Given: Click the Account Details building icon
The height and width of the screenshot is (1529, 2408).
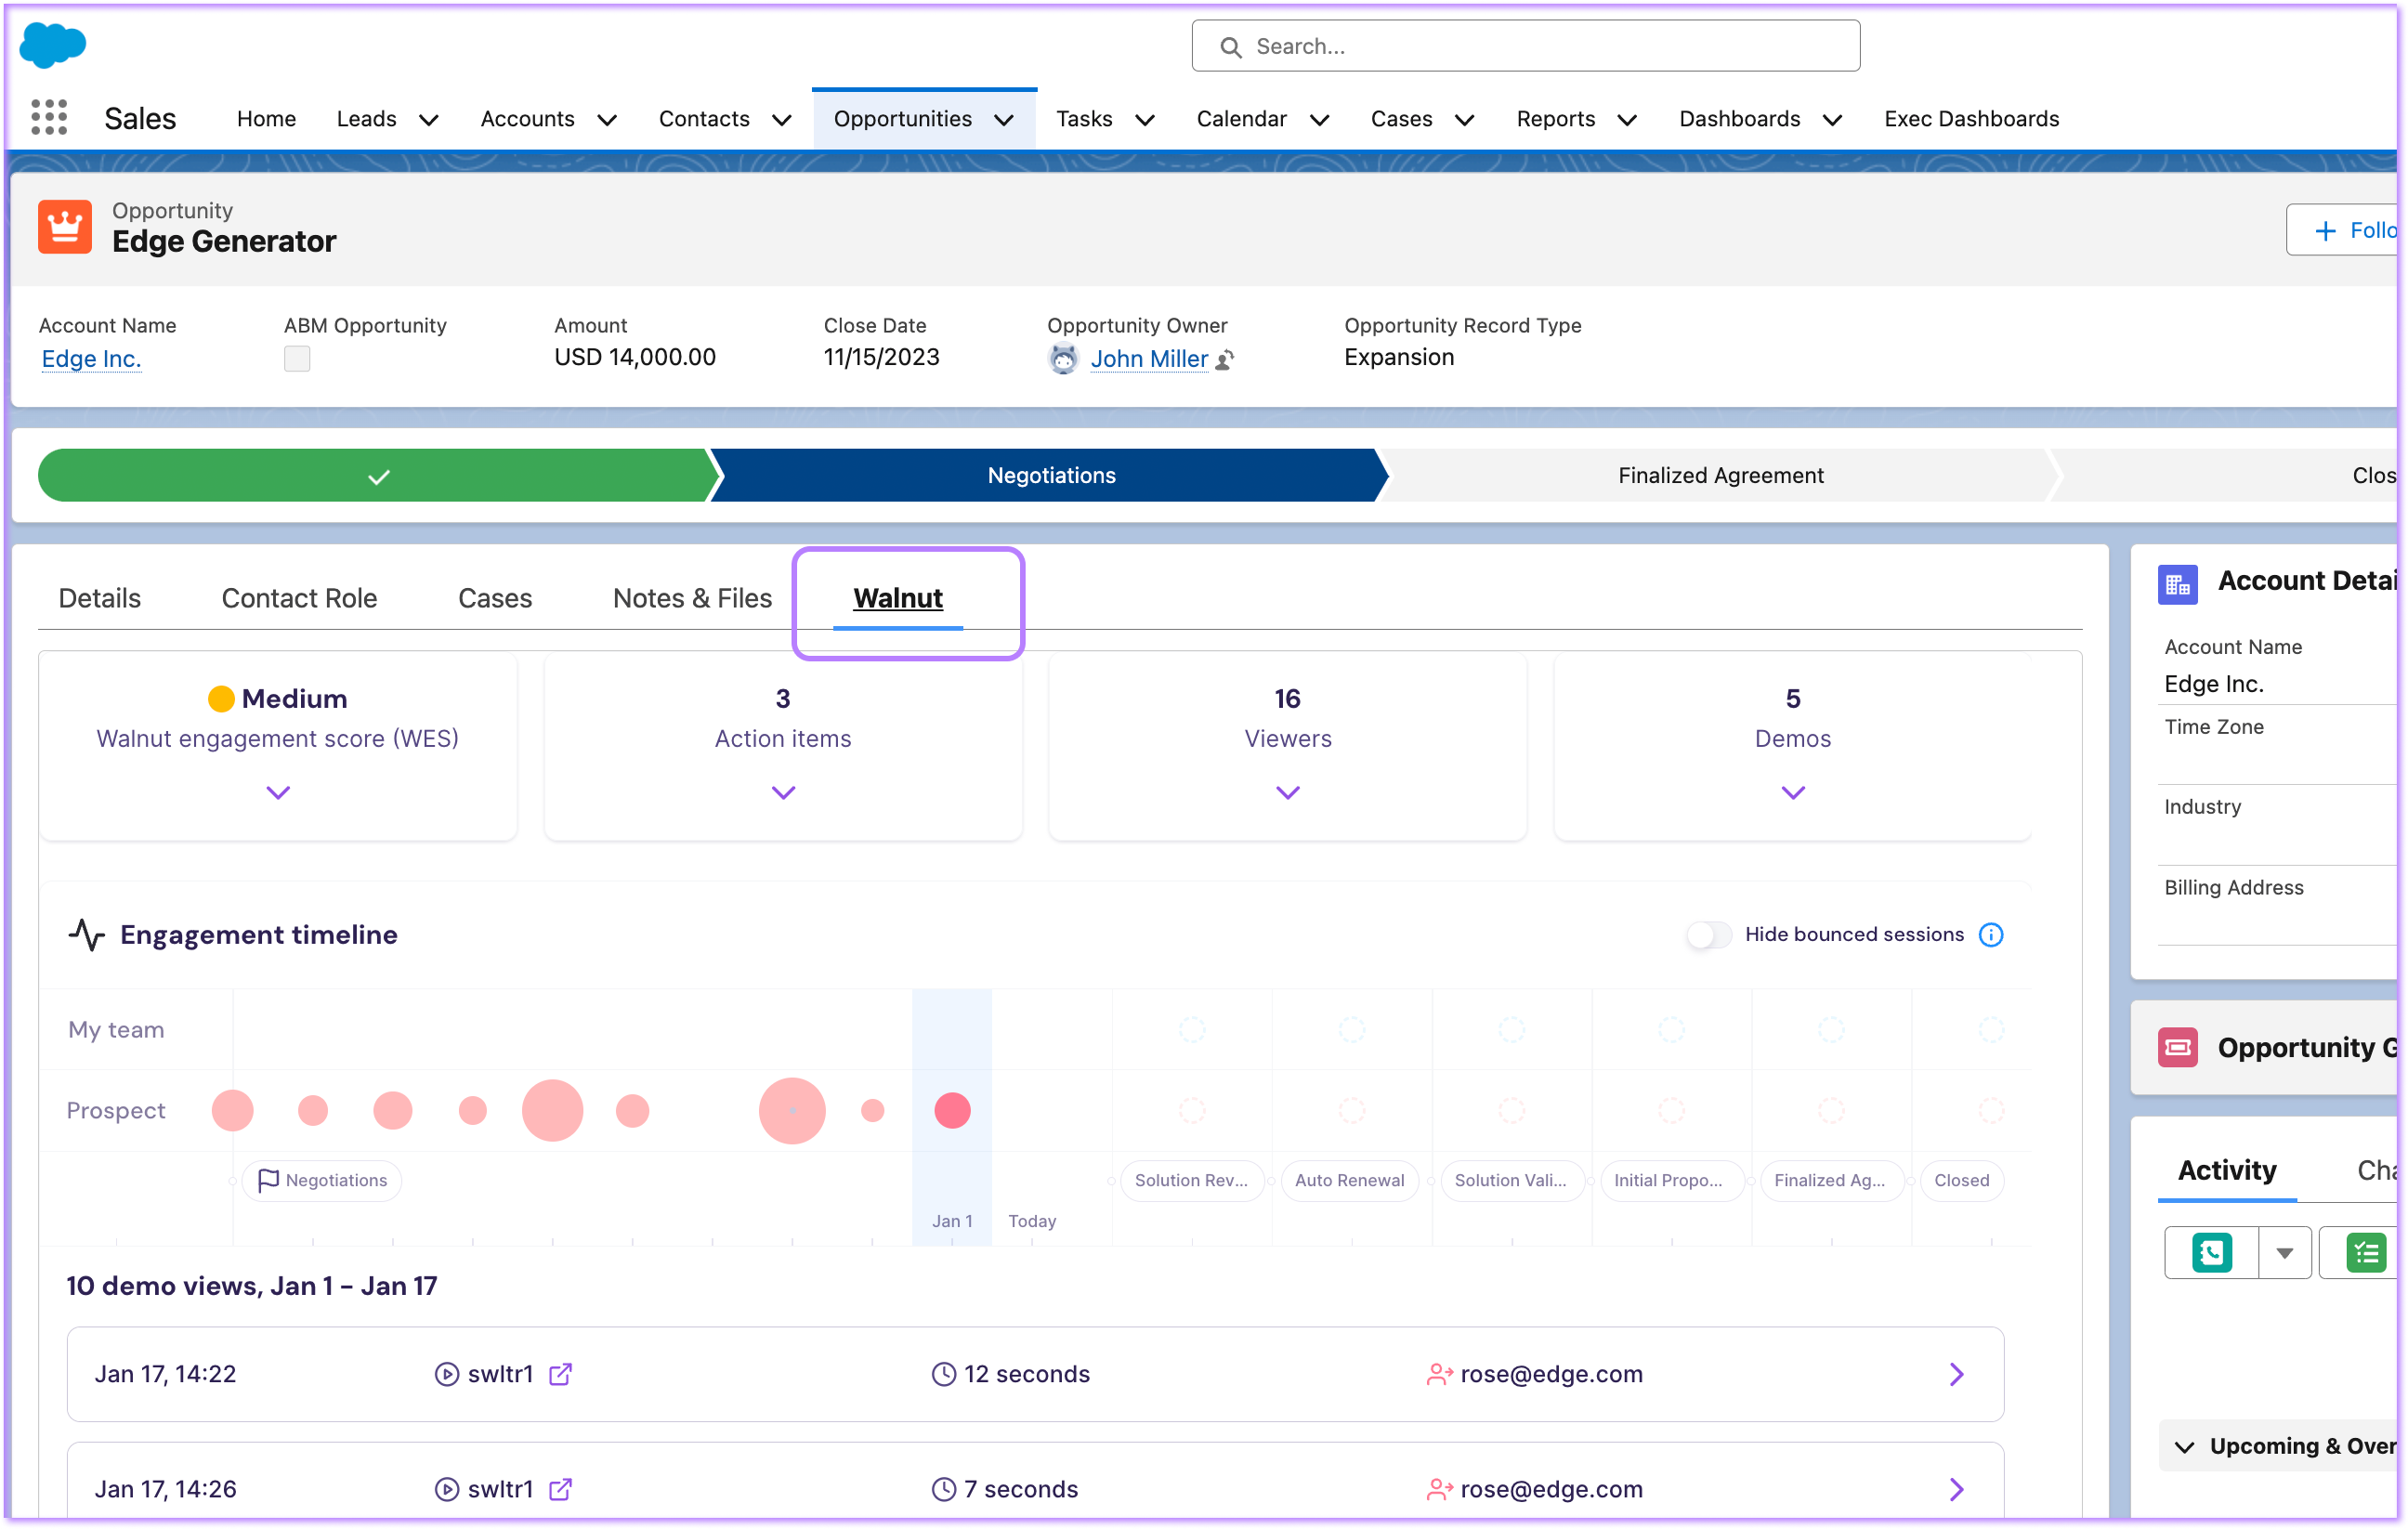Looking at the screenshot, I should [x=2177, y=585].
